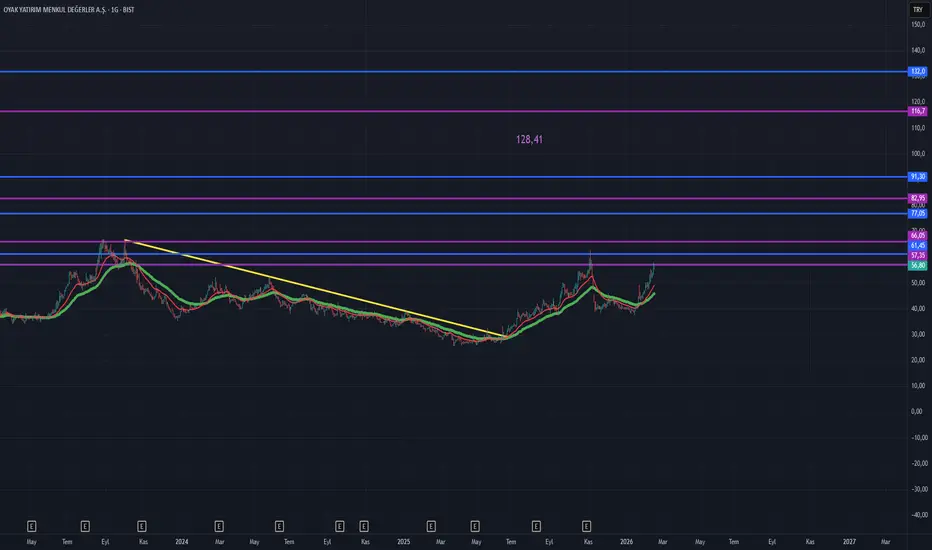Click the earnings E marker between 2025 and Mar 2025

(x=431, y=526)
